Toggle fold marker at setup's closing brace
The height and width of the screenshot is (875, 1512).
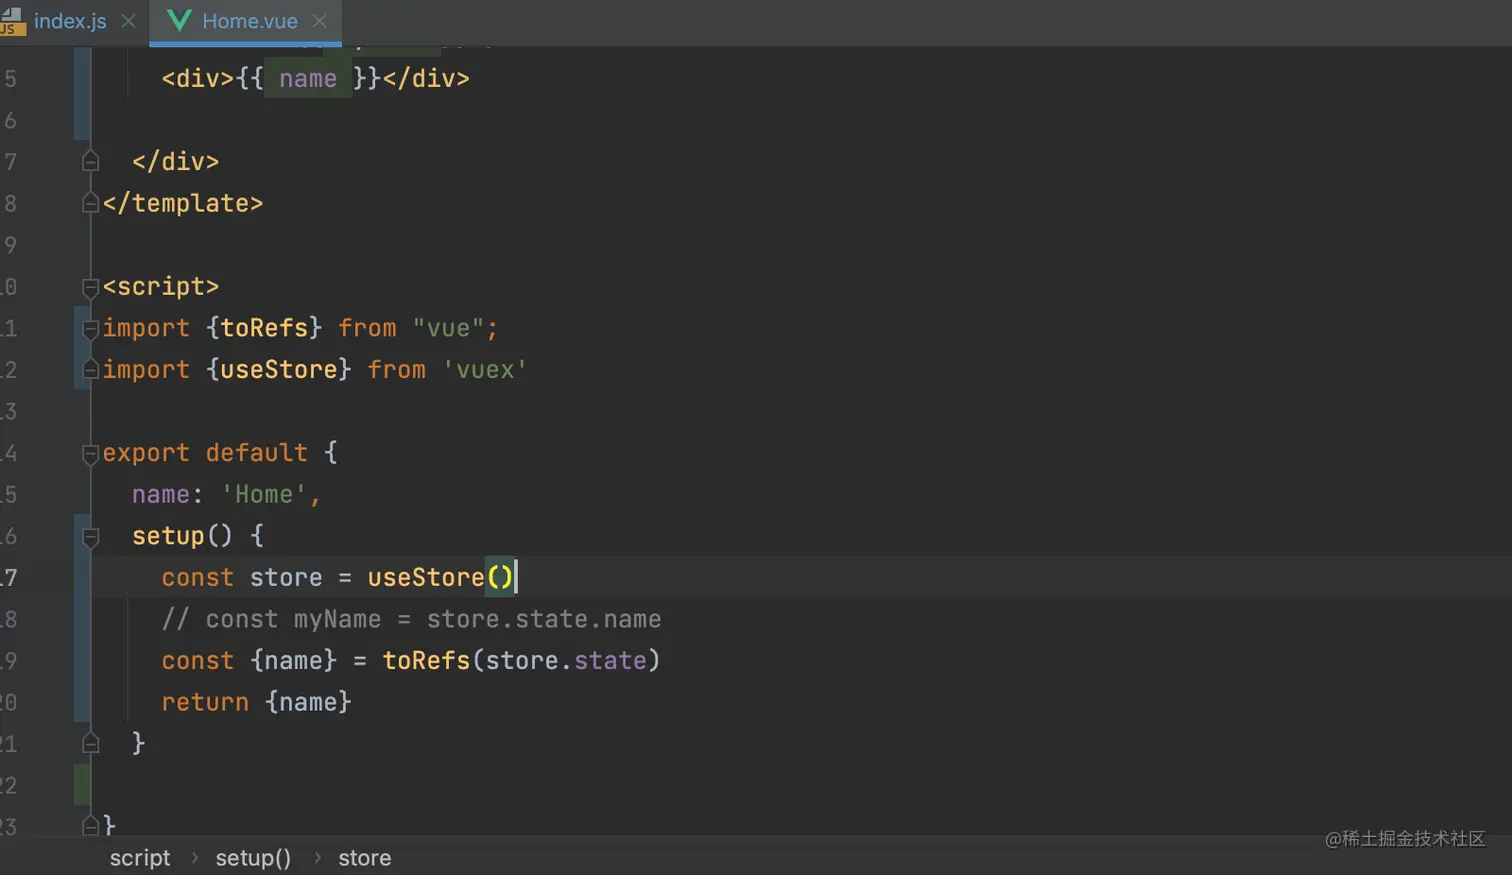[90, 743]
